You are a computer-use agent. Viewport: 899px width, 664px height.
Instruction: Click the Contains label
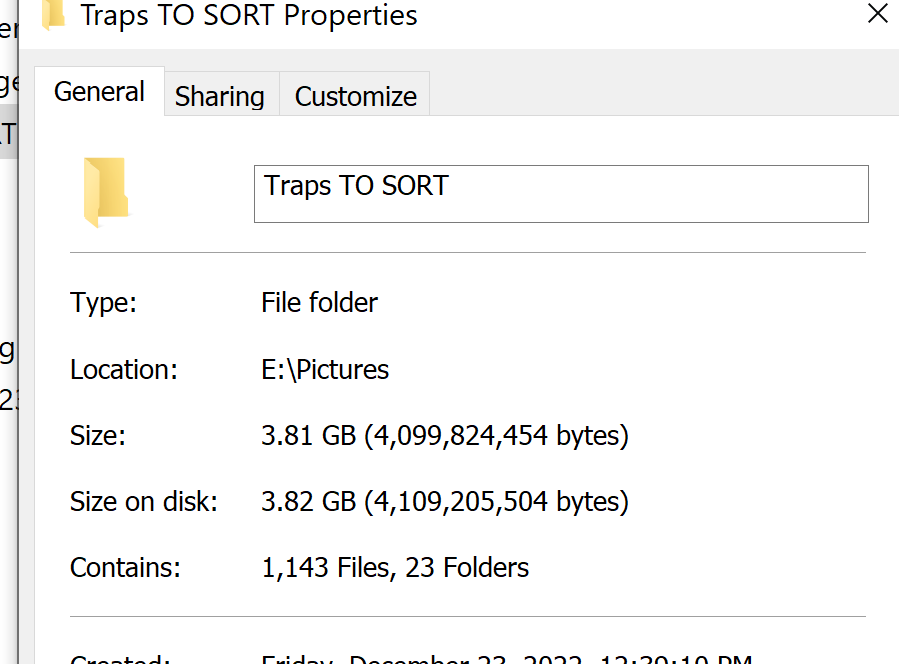coord(125,568)
